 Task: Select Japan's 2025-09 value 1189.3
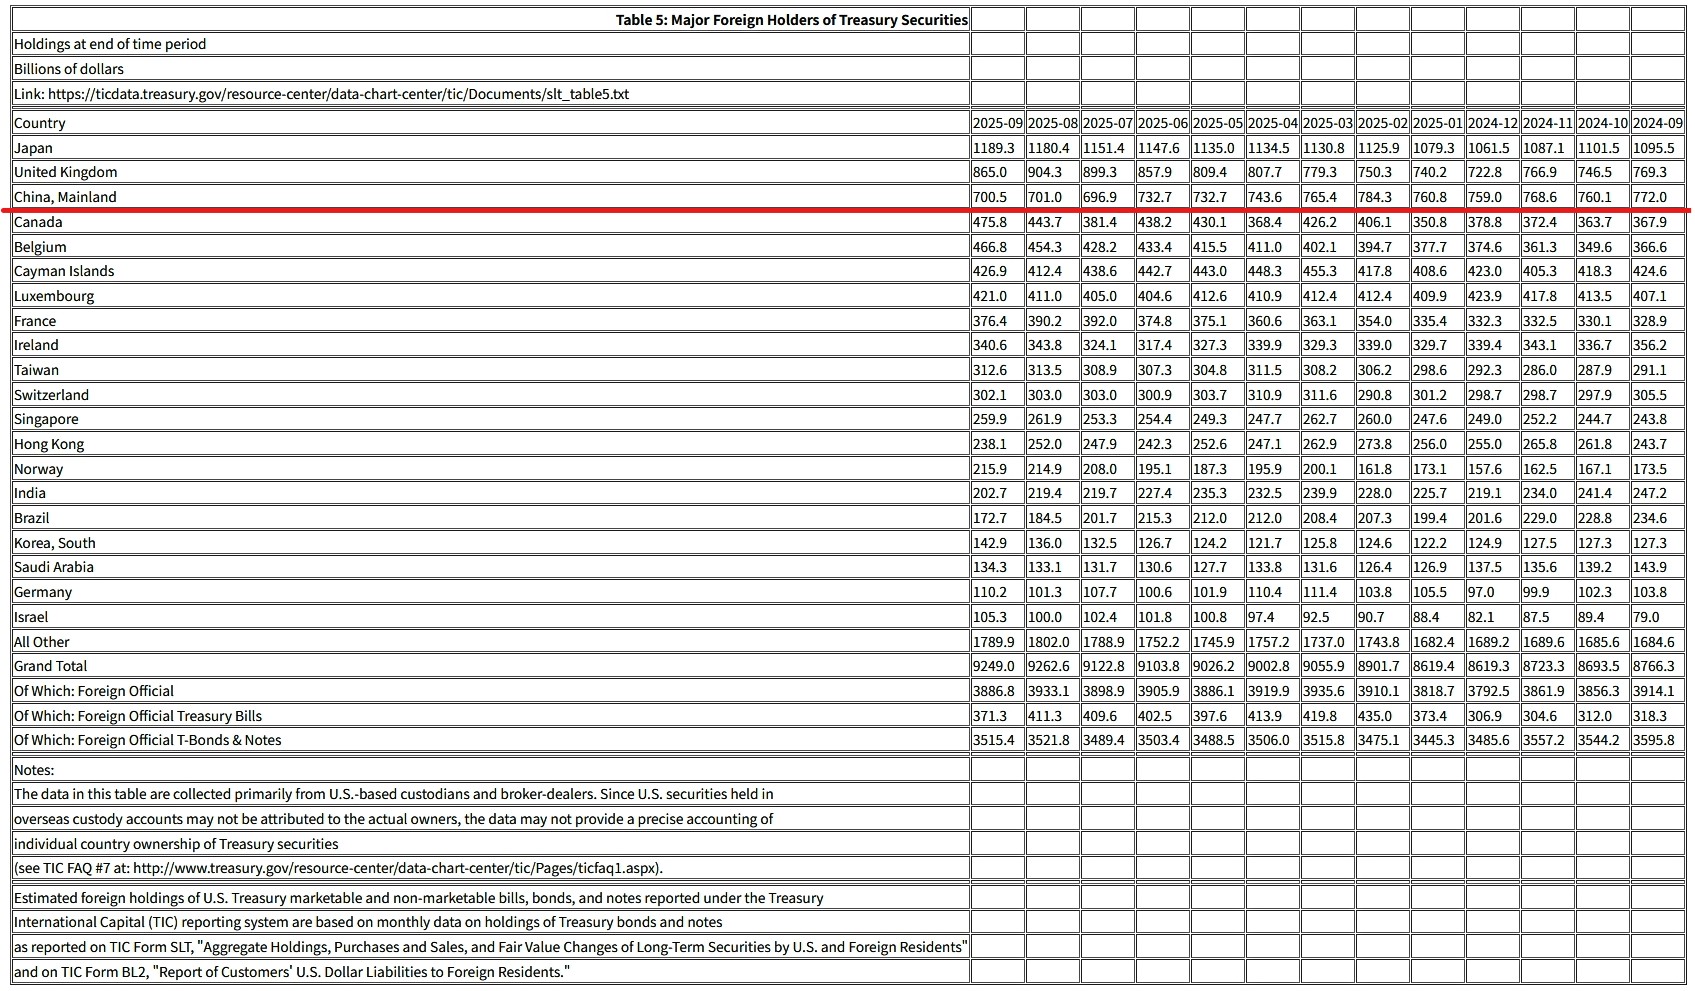point(993,148)
